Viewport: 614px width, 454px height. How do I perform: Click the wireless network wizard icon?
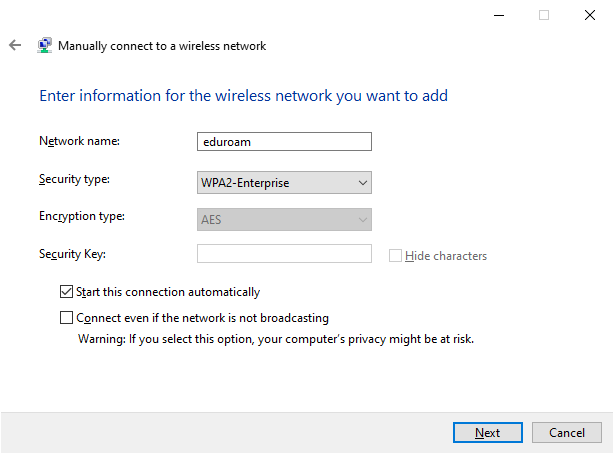pyautogui.click(x=45, y=46)
